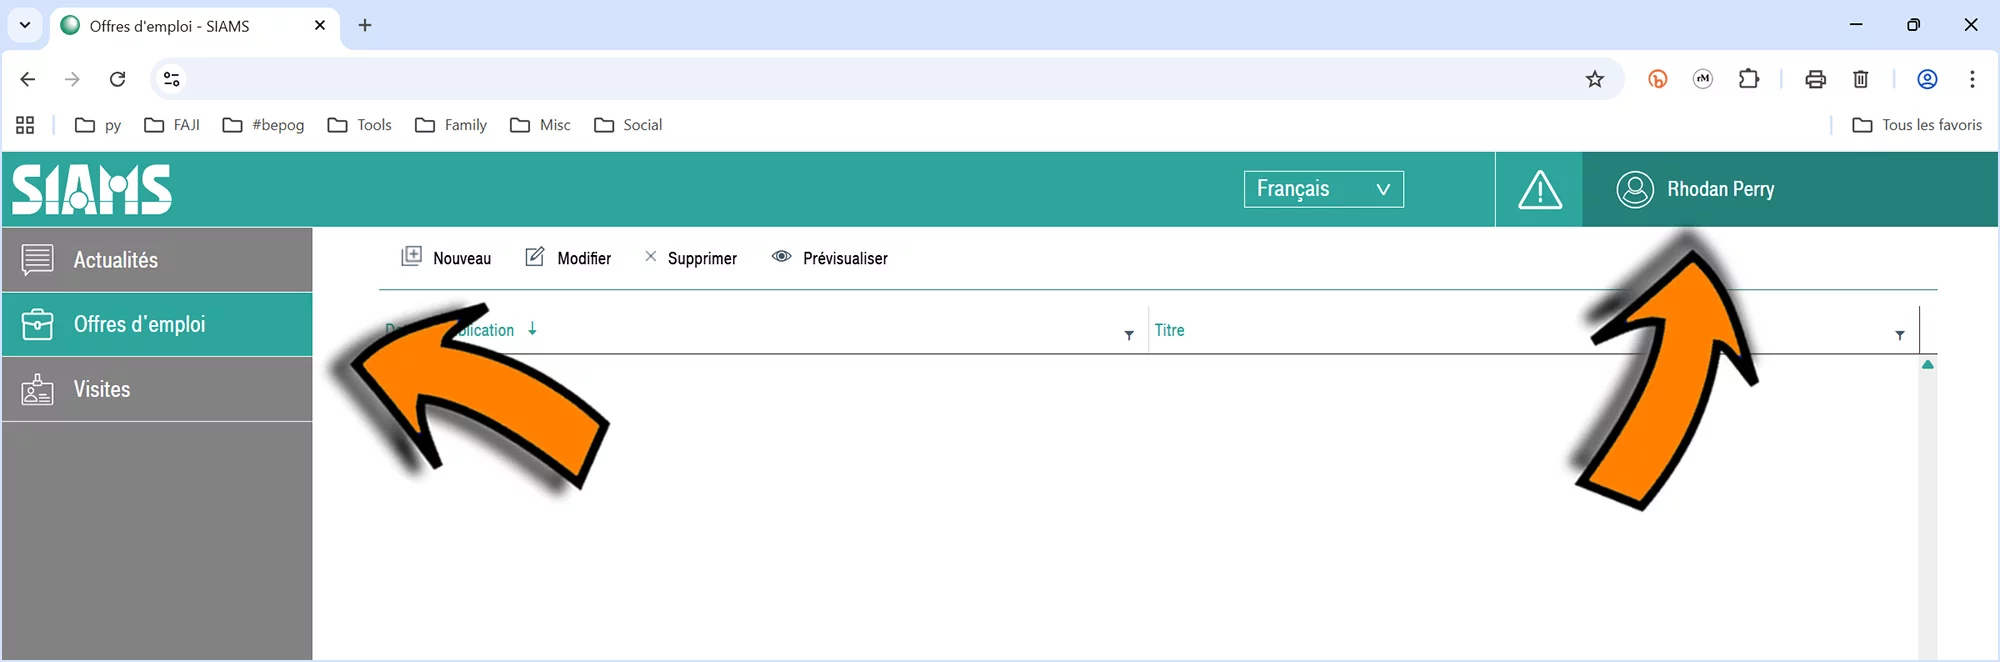Open the Français language dropdown

click(1323, 189)
